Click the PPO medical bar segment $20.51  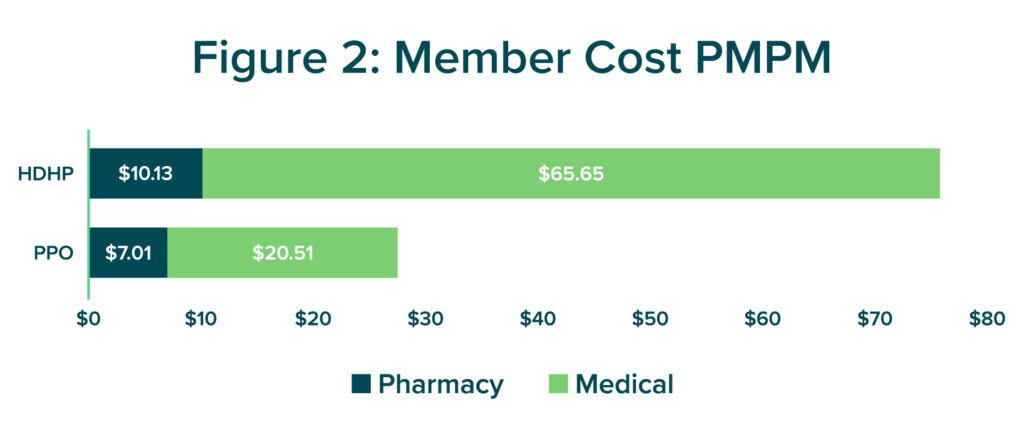click(x=283, y=253)
